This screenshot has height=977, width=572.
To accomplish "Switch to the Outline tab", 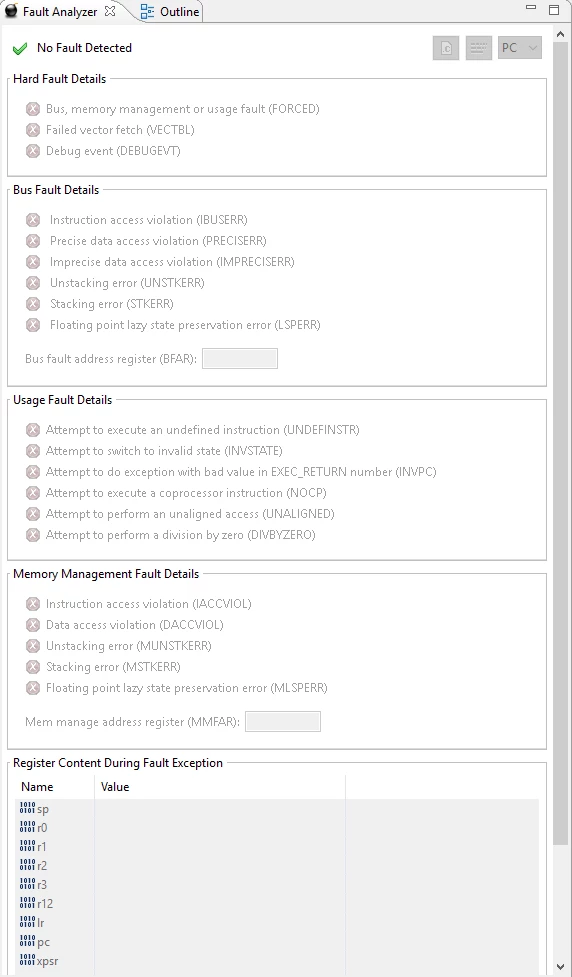I will [169, 11].
